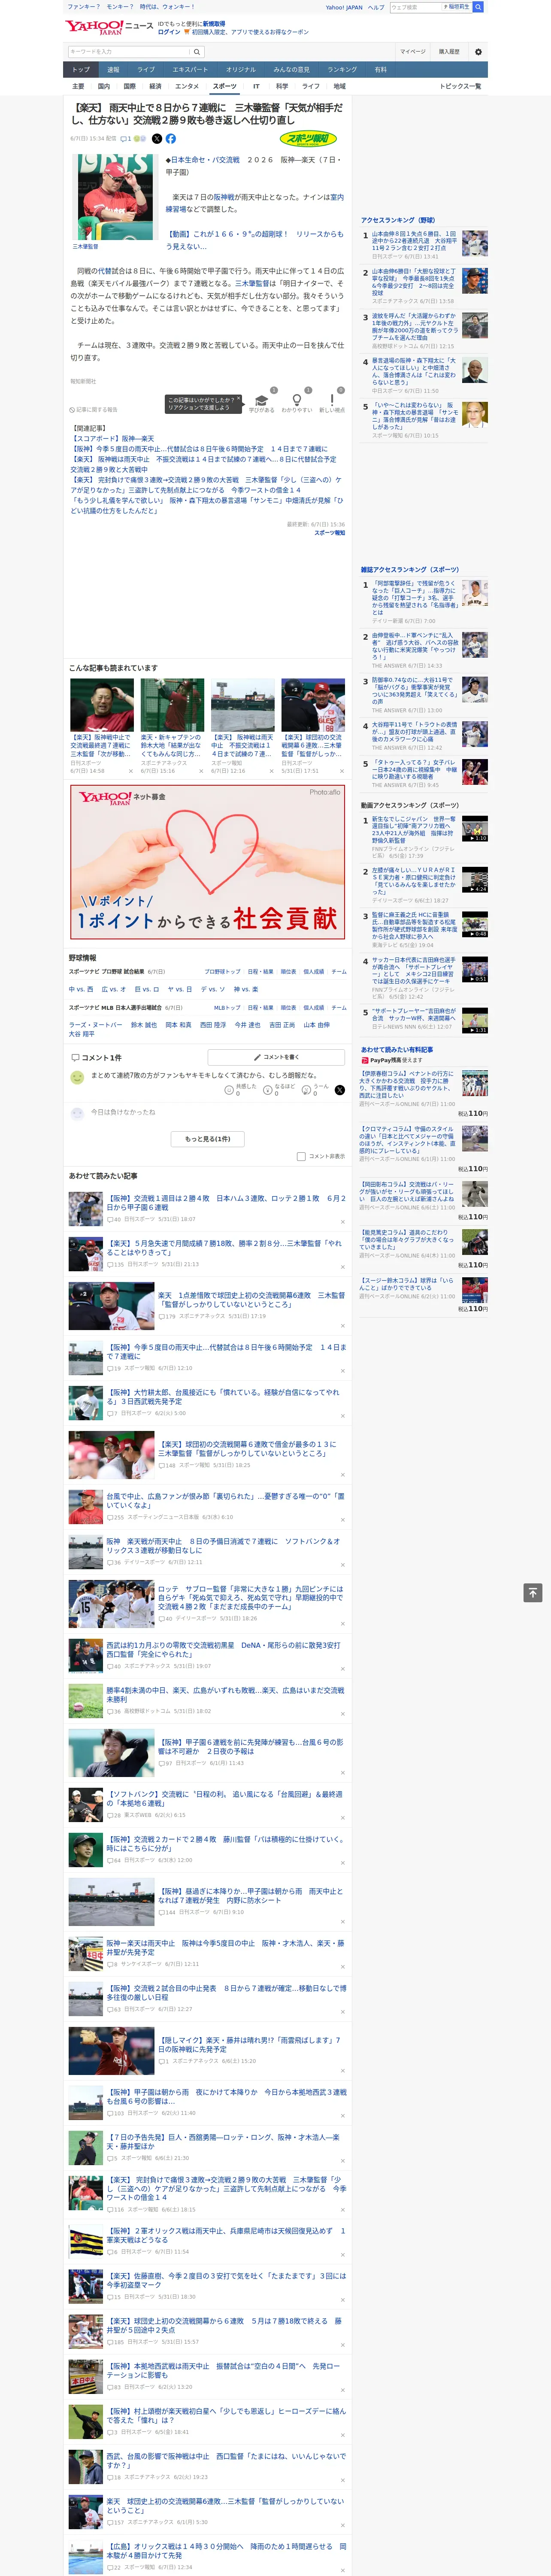Open the トップ navigation tab
Viewport: 551px width, 2576px height.
click(x=81, y=70)
